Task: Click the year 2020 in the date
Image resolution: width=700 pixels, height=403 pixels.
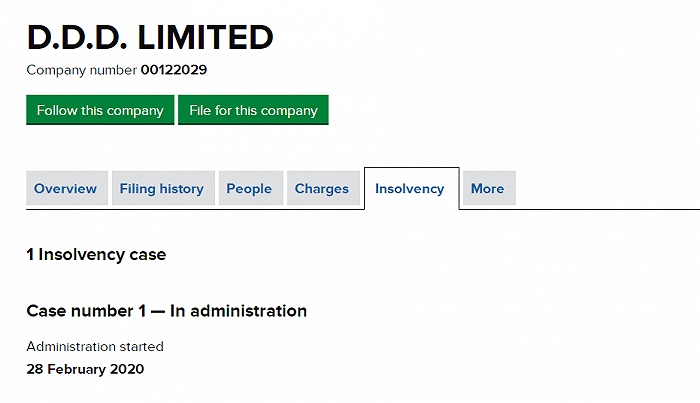Action: click(126, 369)
